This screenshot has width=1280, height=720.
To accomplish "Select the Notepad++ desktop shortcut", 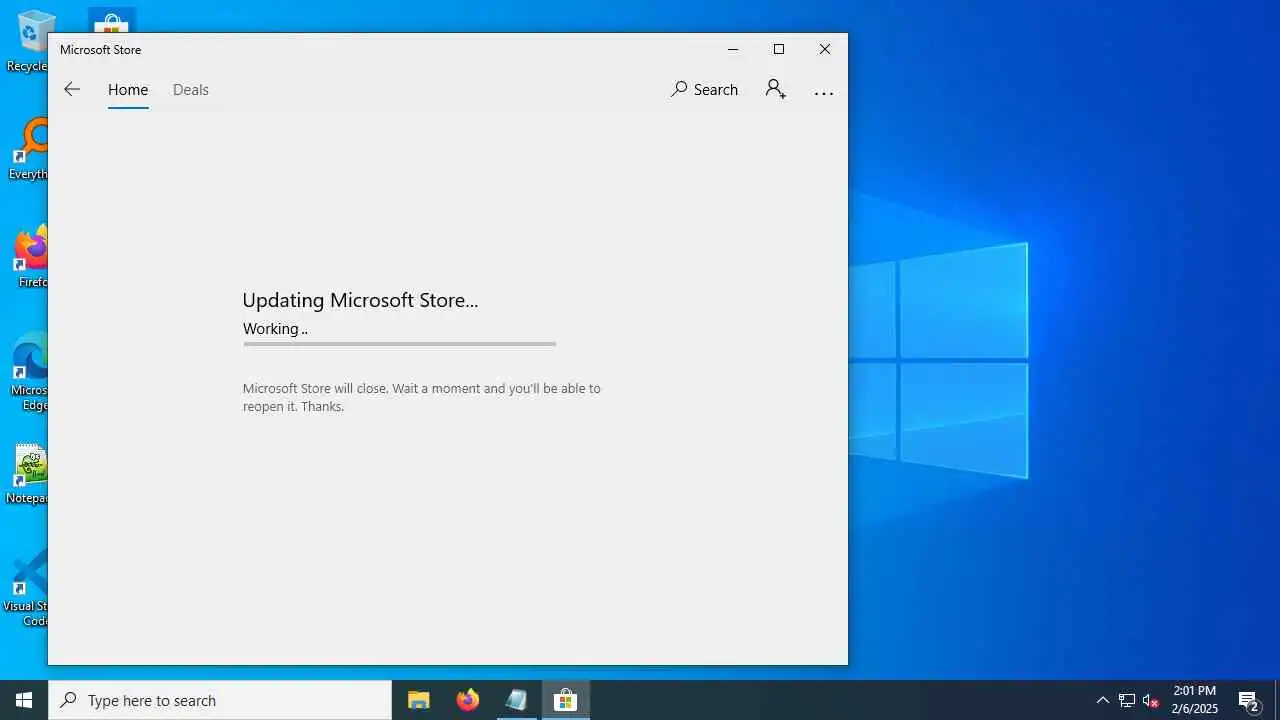I will (x=26, y=474).
